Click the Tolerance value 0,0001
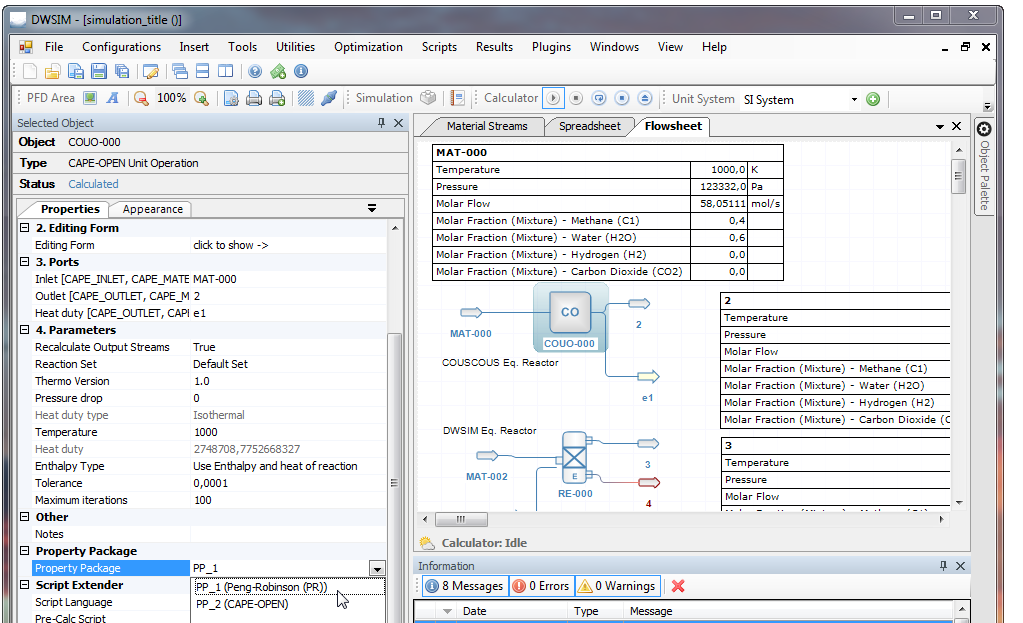The height and width of the screenshot is (623, 1023). tap(210, 483)
